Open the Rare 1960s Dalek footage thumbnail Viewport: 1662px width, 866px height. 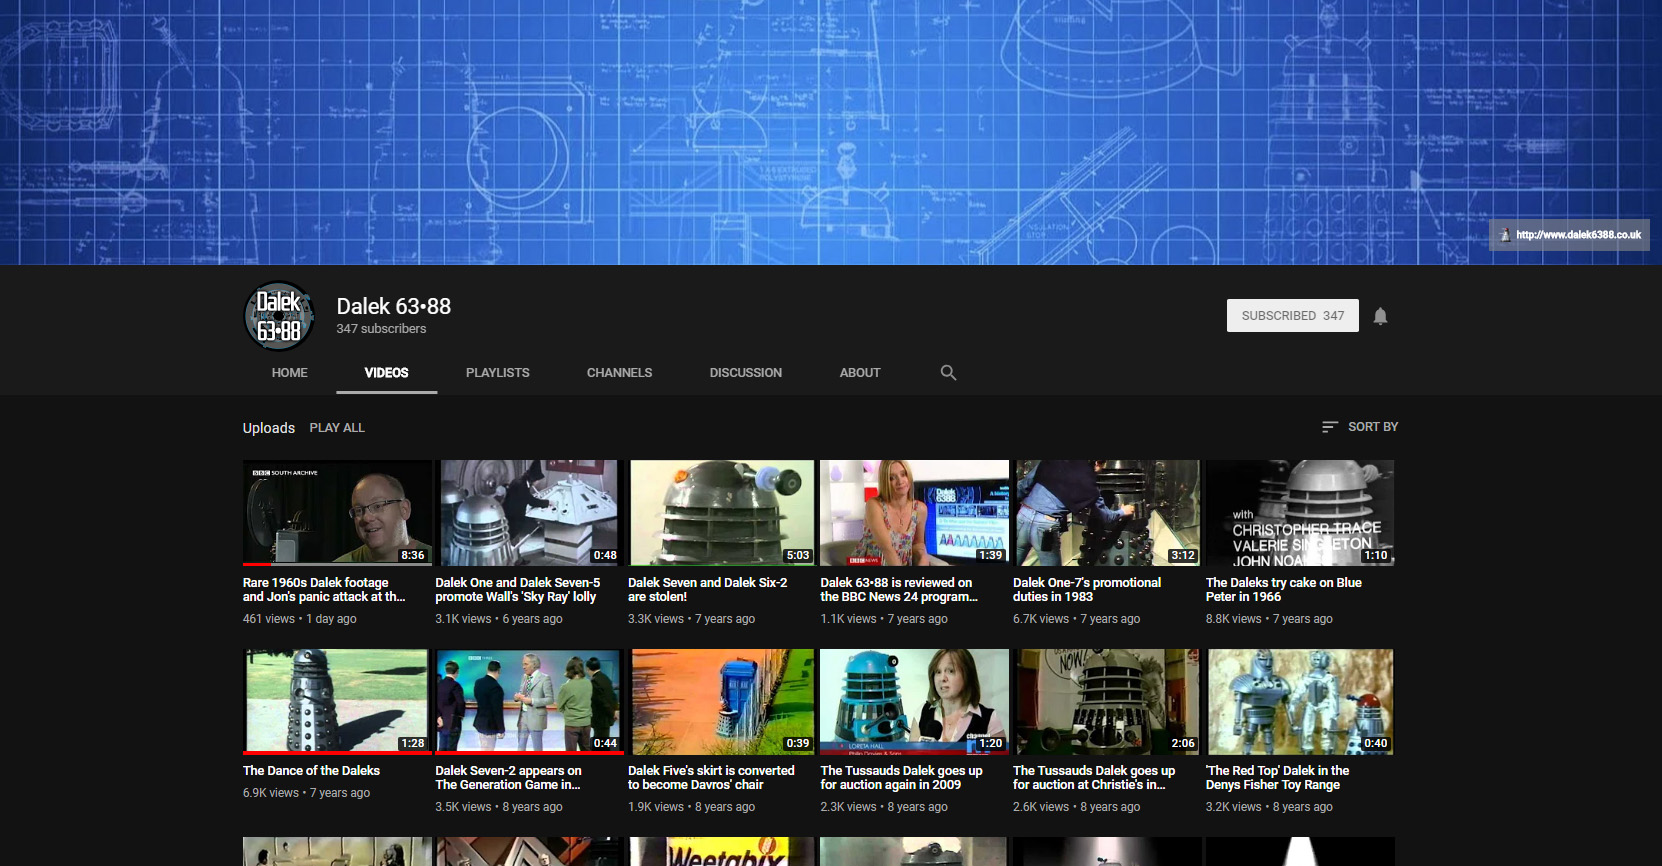337,513
